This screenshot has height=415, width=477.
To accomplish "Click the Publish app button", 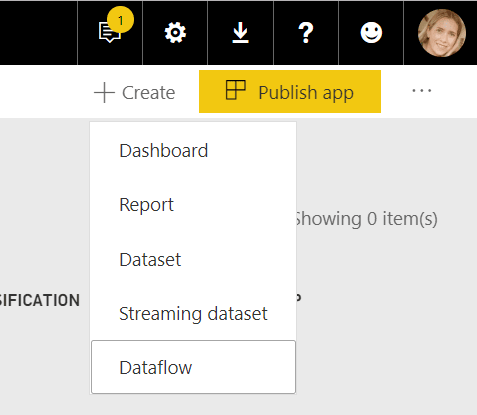I will coord(290,92).
